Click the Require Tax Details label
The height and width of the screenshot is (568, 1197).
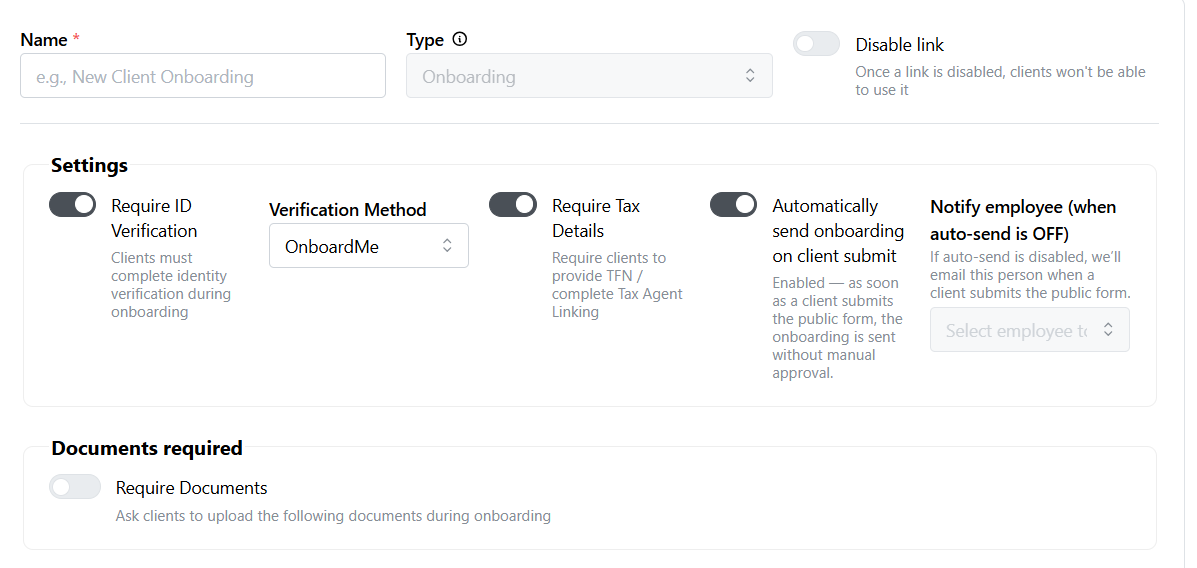point(595,218)
